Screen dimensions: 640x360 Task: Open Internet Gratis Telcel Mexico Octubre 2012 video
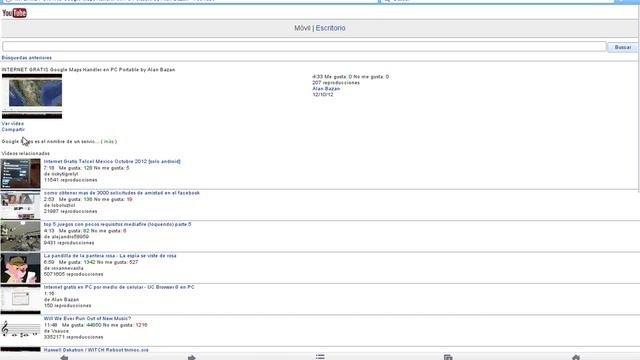point(112,162)
